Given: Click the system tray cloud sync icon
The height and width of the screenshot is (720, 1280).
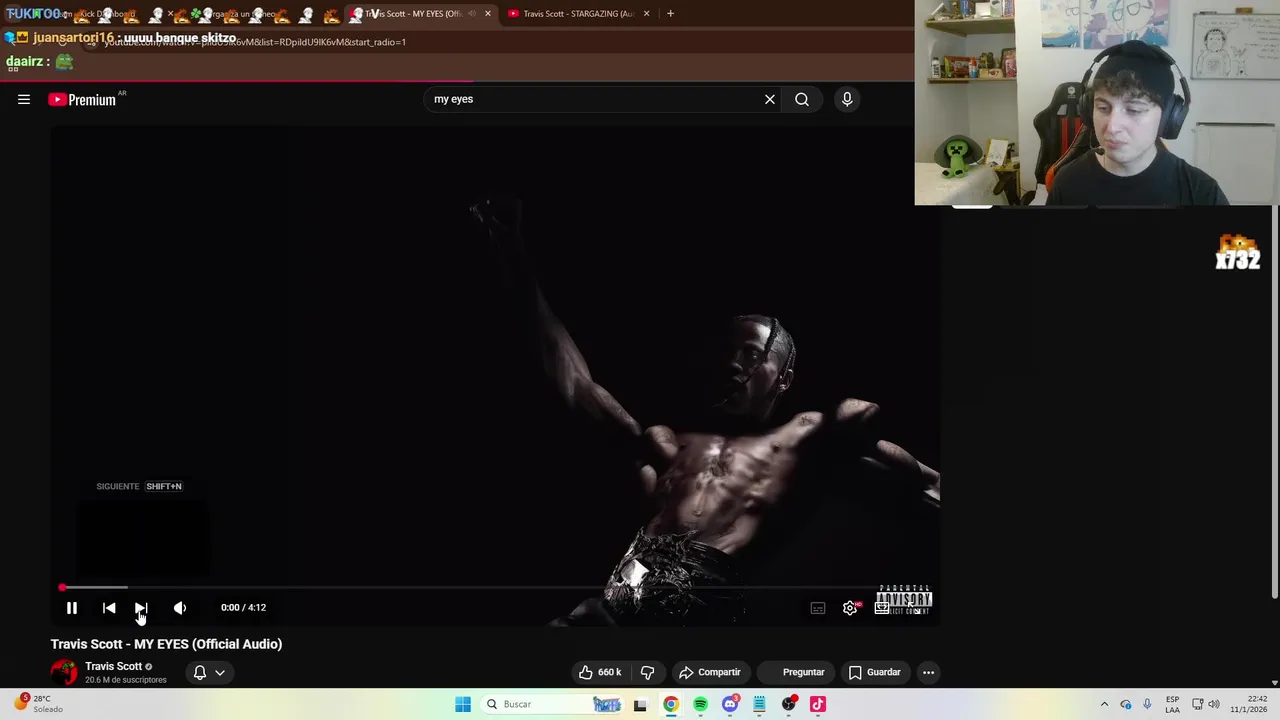Looking at the screenshot, I should [1126, 704].
